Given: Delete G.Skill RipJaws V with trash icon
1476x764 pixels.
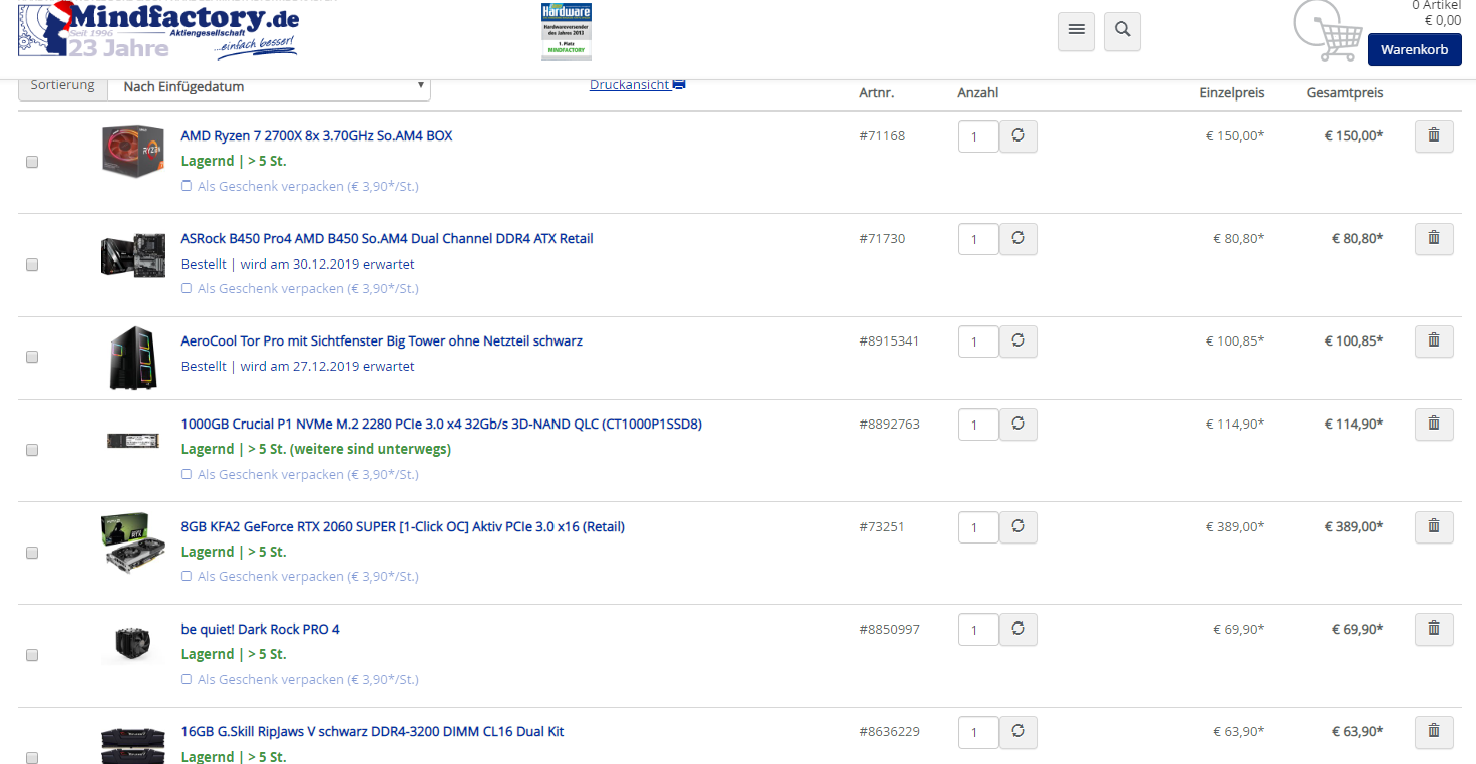Looking at the screenshot, I should point(1434,732).
